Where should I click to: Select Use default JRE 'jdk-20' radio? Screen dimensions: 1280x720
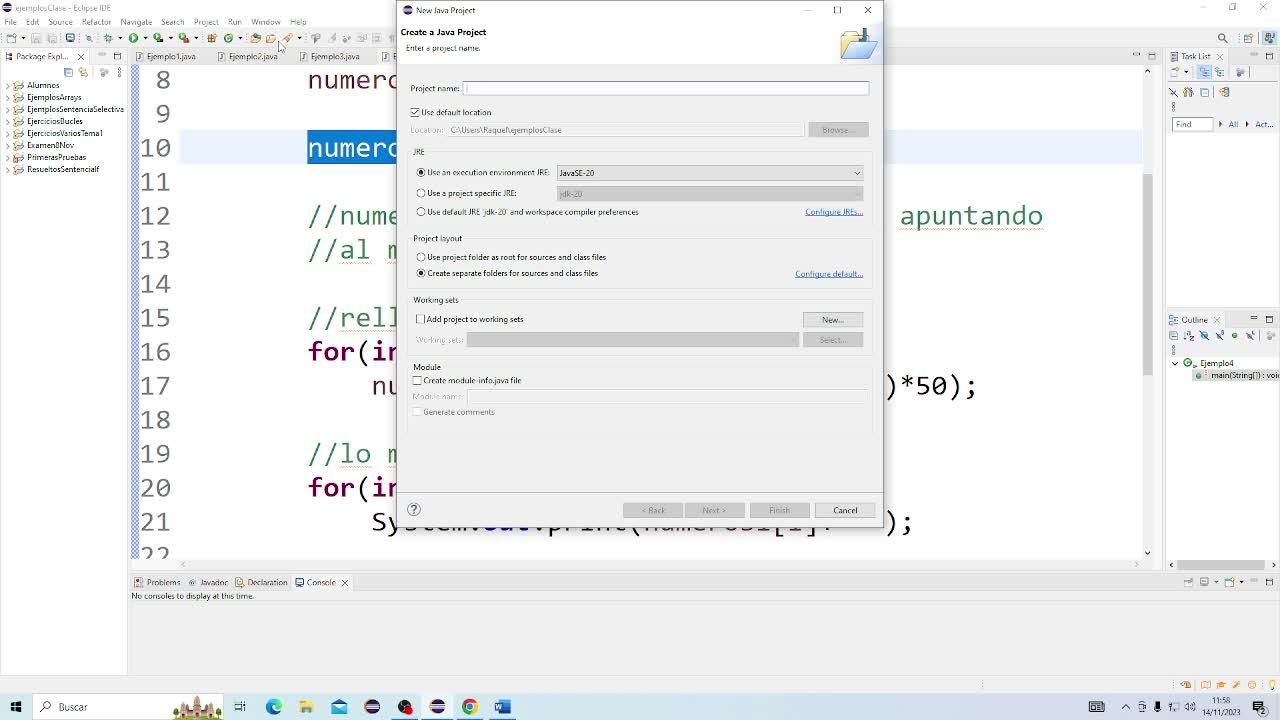coord(421,212)
